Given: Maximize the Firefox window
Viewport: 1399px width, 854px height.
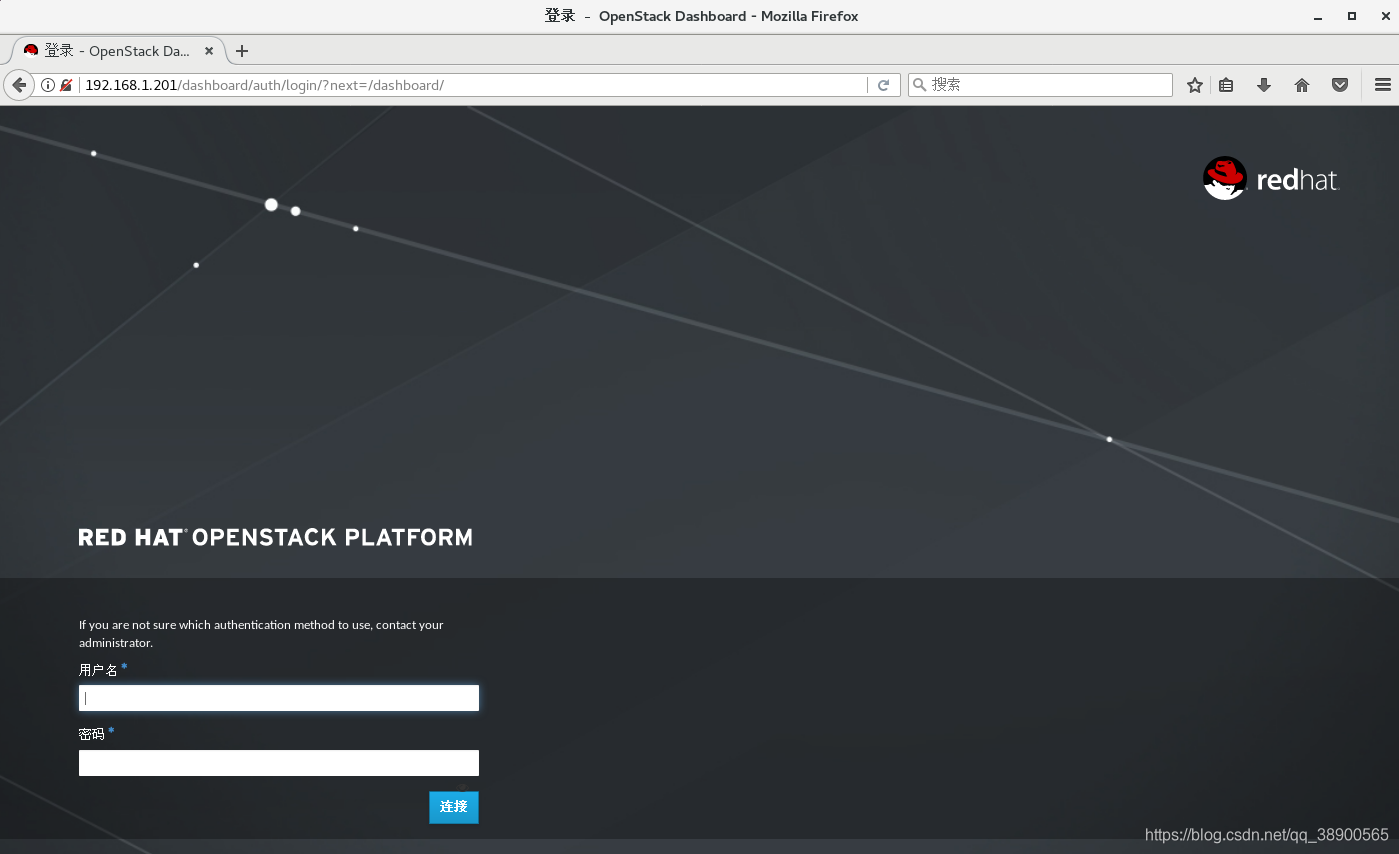Looking at the screenshot, I should pos(1352,16).
